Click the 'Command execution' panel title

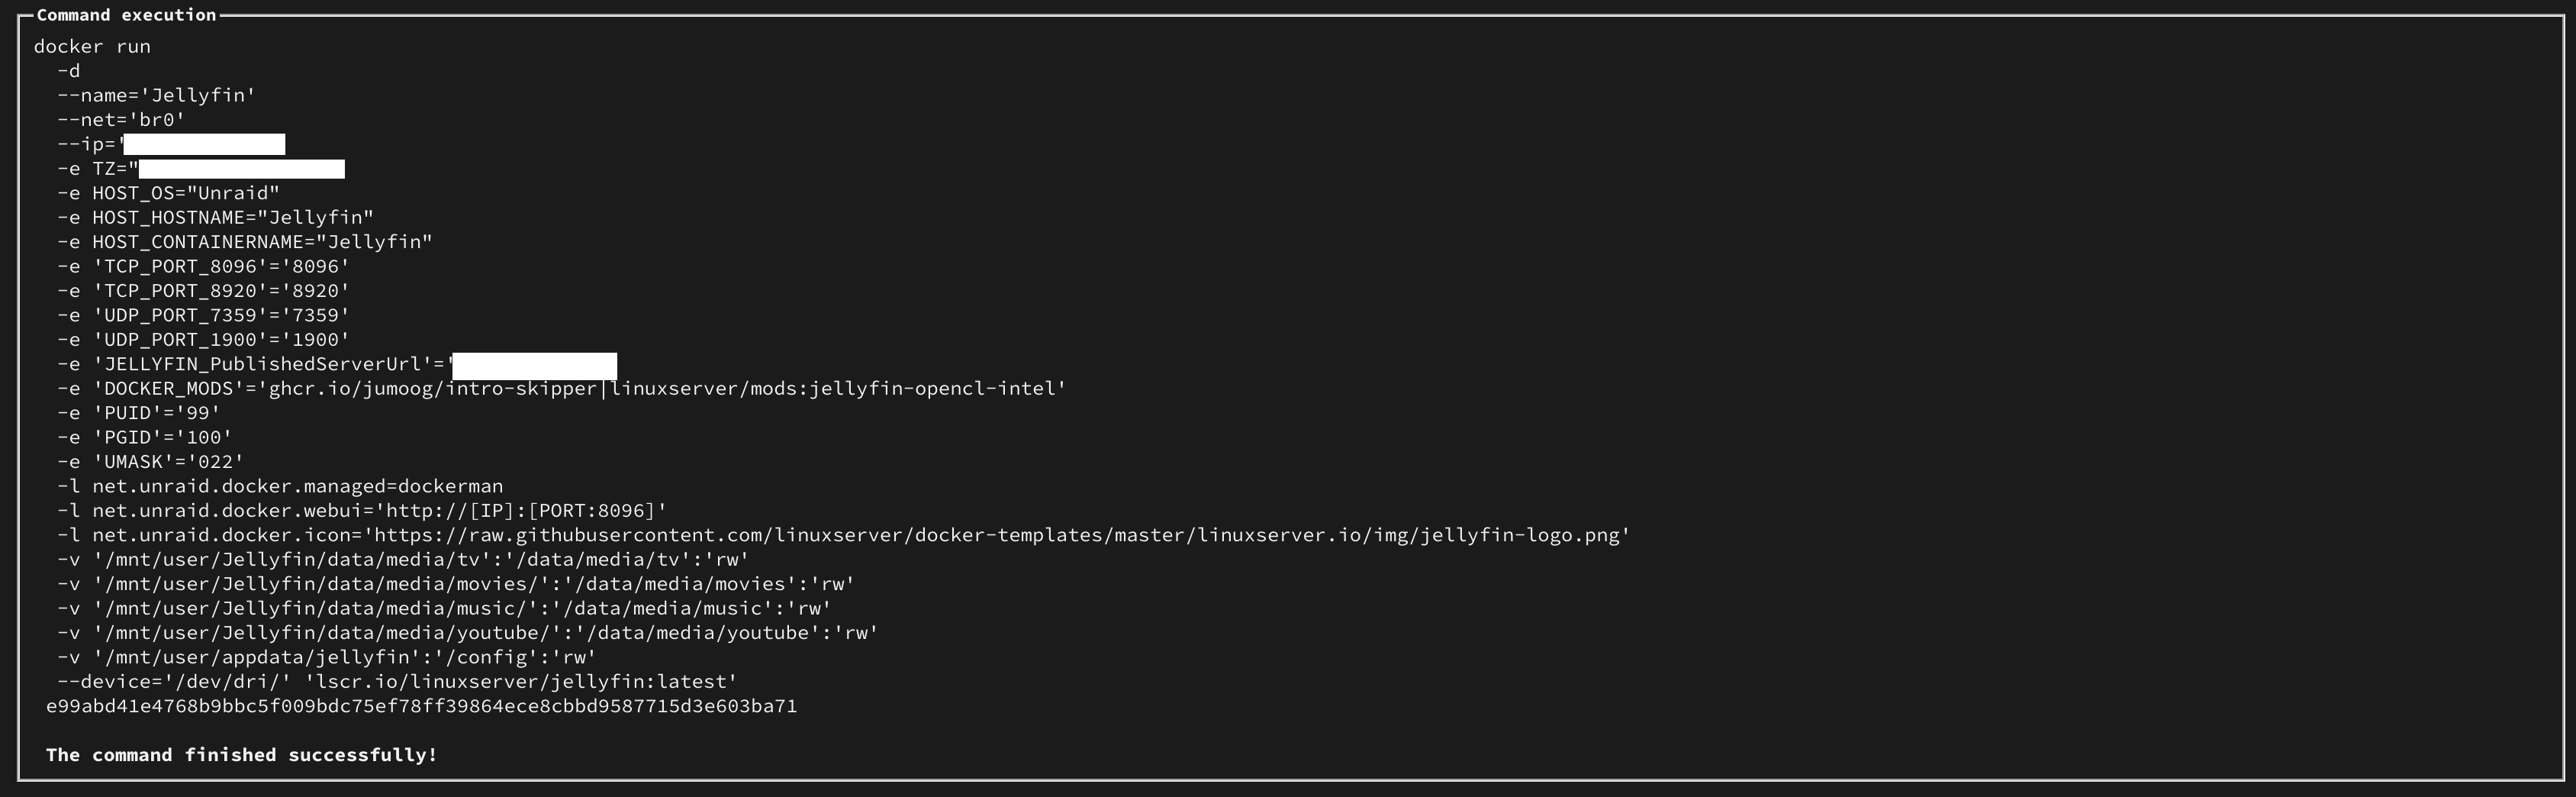(x=126, y=15)
